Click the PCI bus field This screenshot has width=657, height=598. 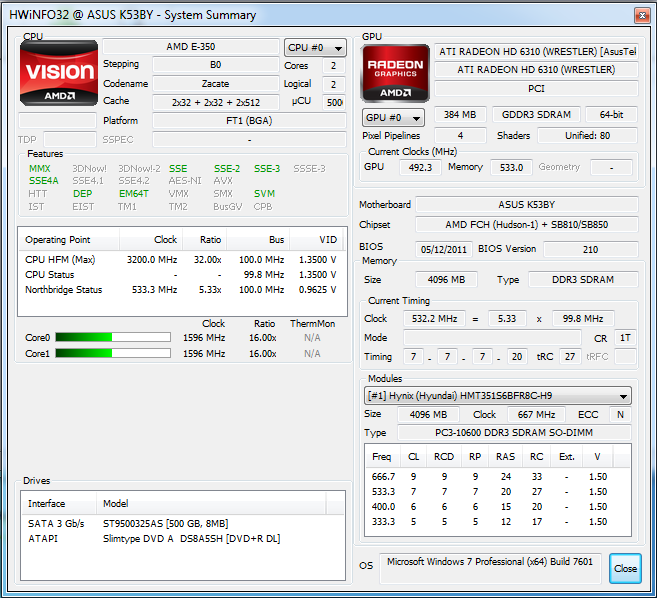tap(536, 88)
